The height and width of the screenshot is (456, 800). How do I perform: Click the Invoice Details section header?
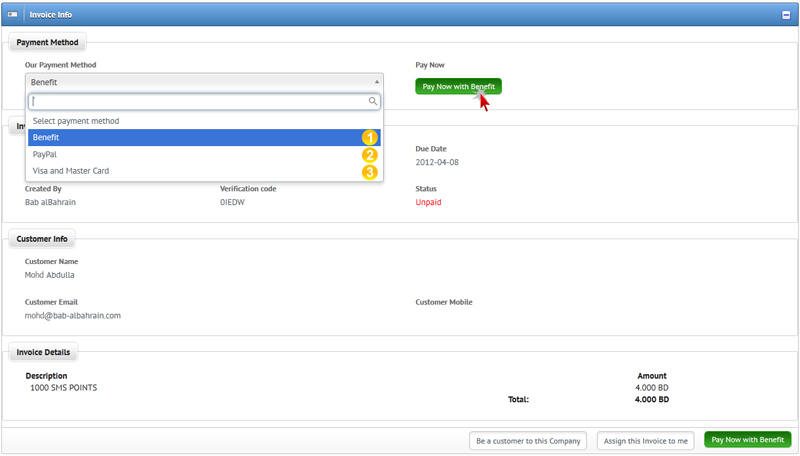45,352
